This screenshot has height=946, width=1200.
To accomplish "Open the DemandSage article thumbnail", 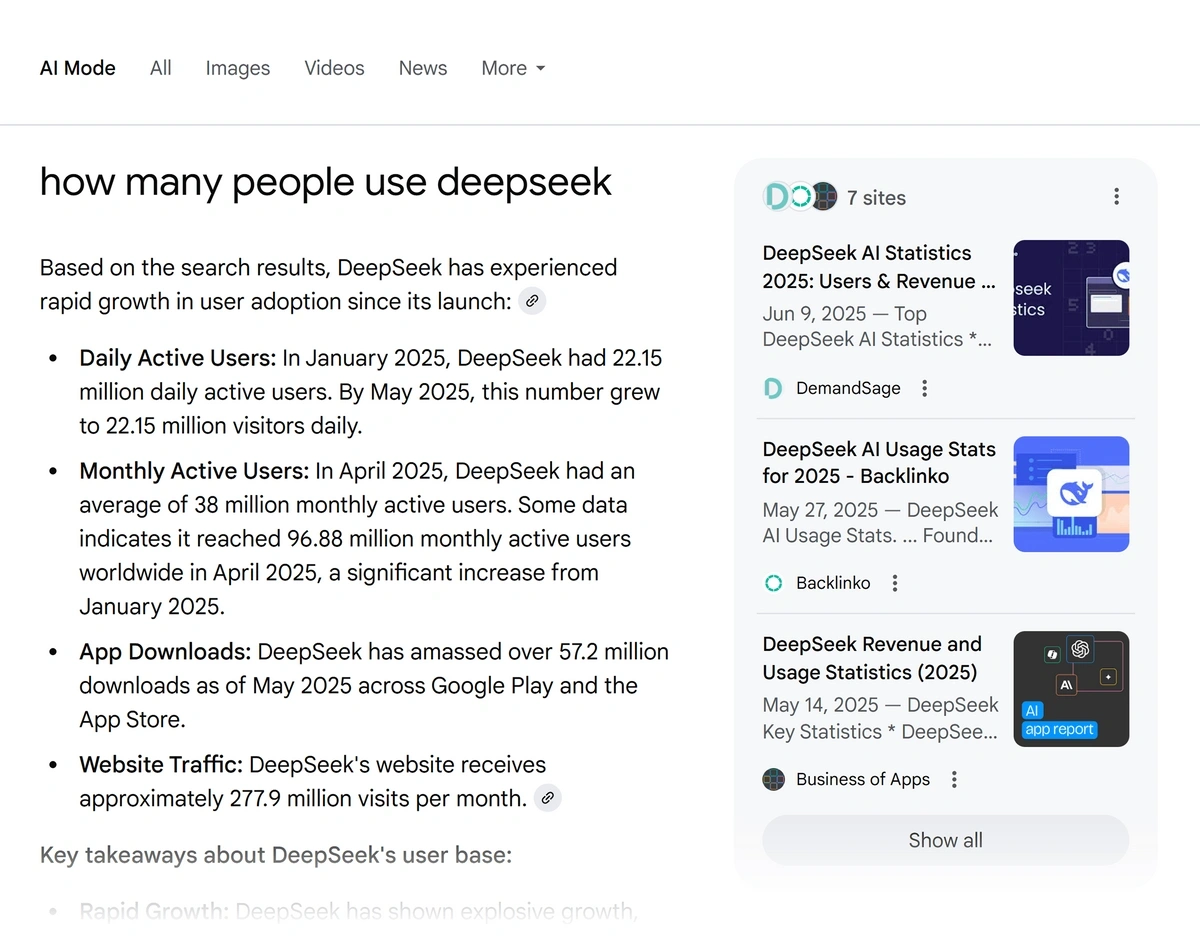I will click(1071, 298).
